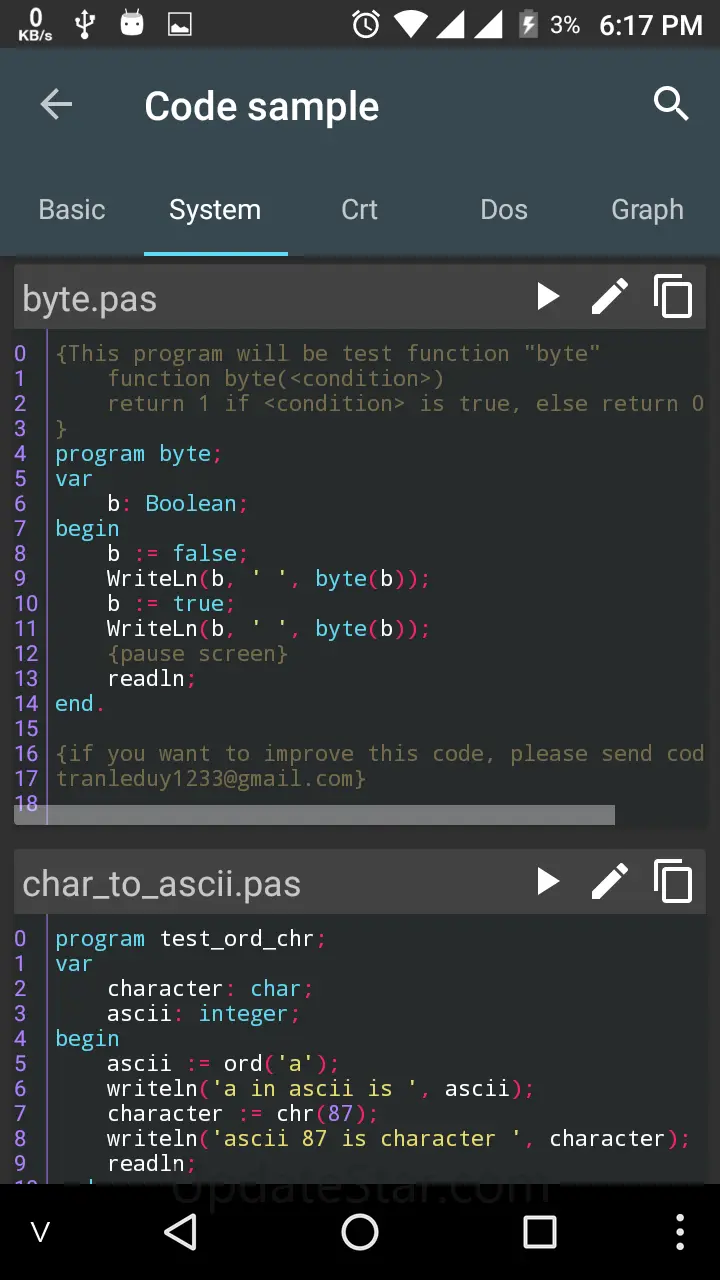This screenshot has height=1280, width=720.
Task: Click the 6:17 PM clock
Action: pos(651,25)
